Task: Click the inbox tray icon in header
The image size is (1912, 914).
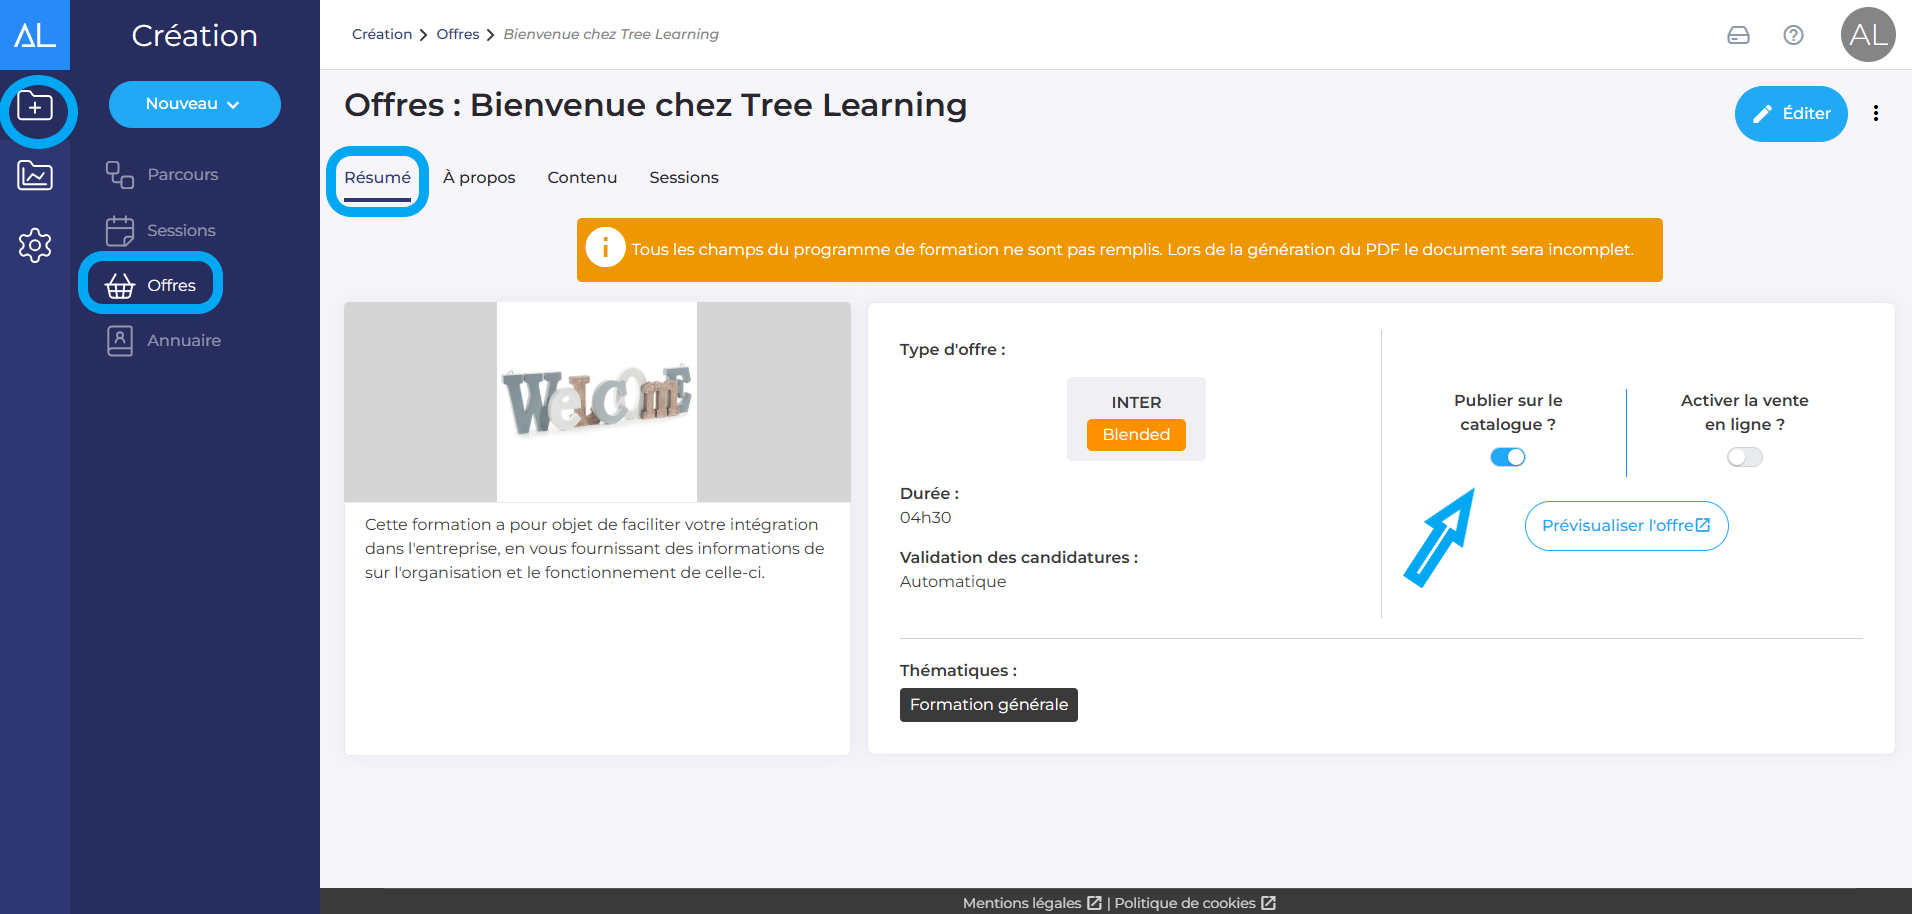Action: 1738,35
